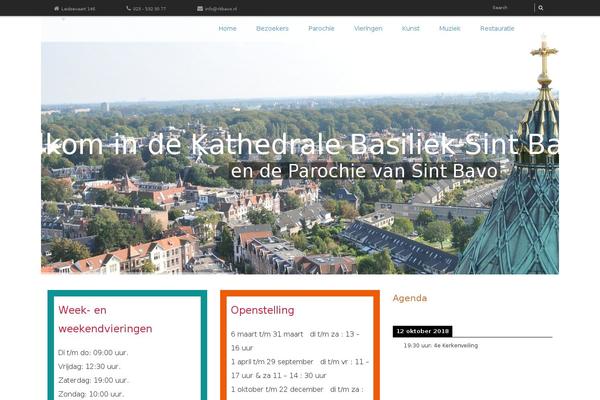Open the Kunst menu
600x400 pixels.
410,28
